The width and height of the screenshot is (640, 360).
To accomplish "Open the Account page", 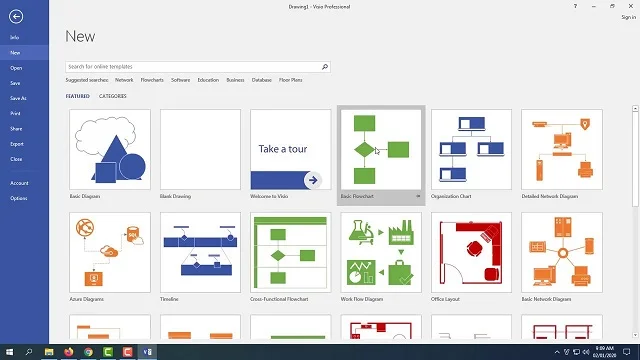I will click(24, 183).
